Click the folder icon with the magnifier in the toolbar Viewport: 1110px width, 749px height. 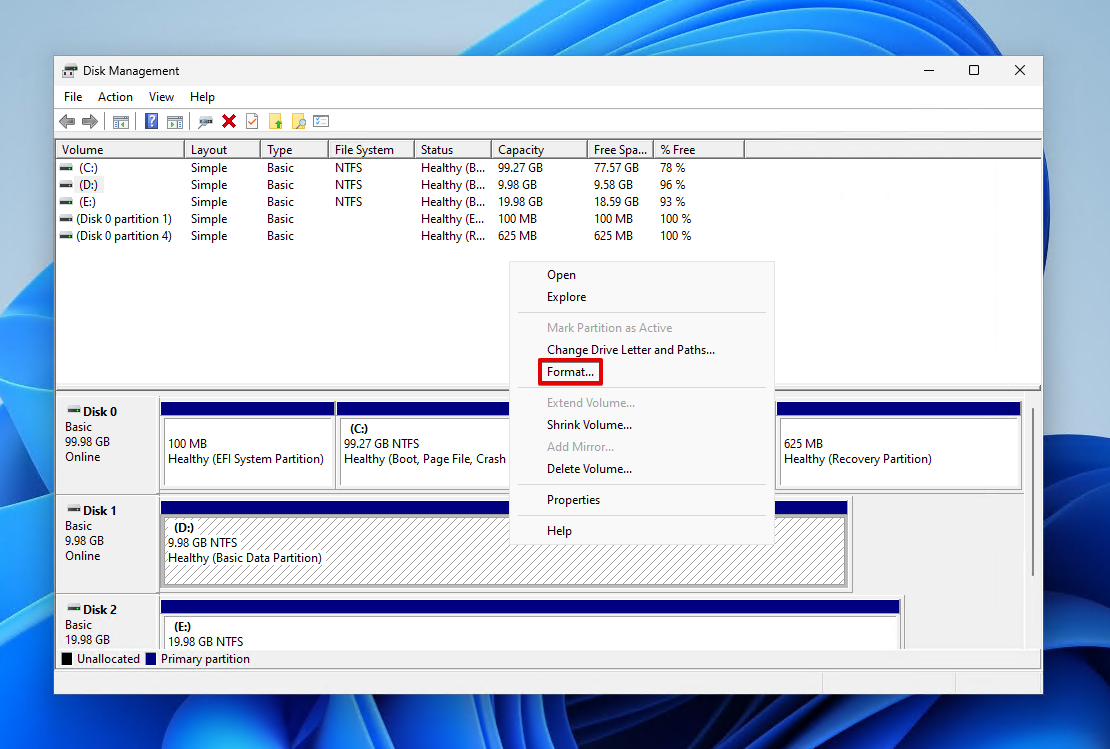(x=298, y=120)
